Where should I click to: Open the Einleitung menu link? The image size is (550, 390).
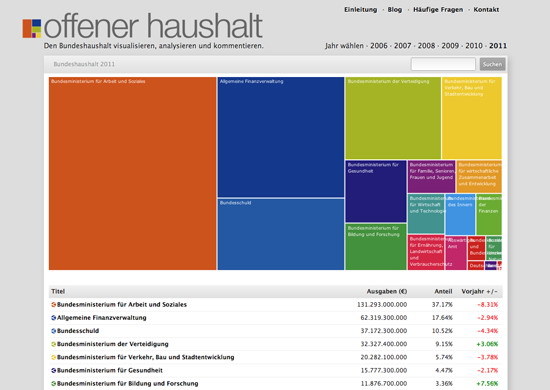(361, 9)
